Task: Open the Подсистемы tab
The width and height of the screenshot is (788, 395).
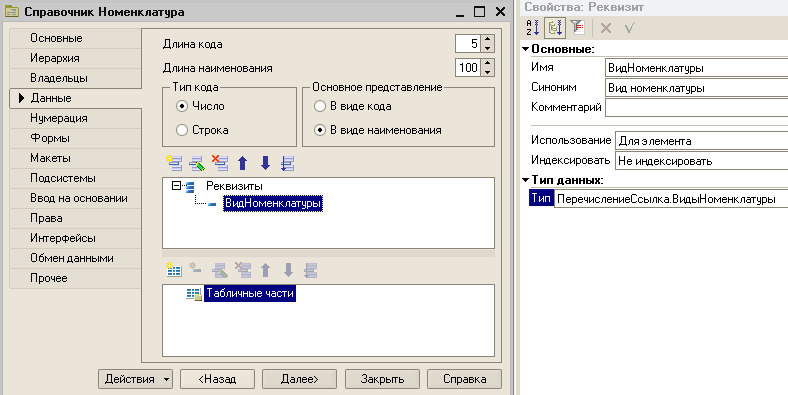Action: pyautogui.click(x=75, y=178)
